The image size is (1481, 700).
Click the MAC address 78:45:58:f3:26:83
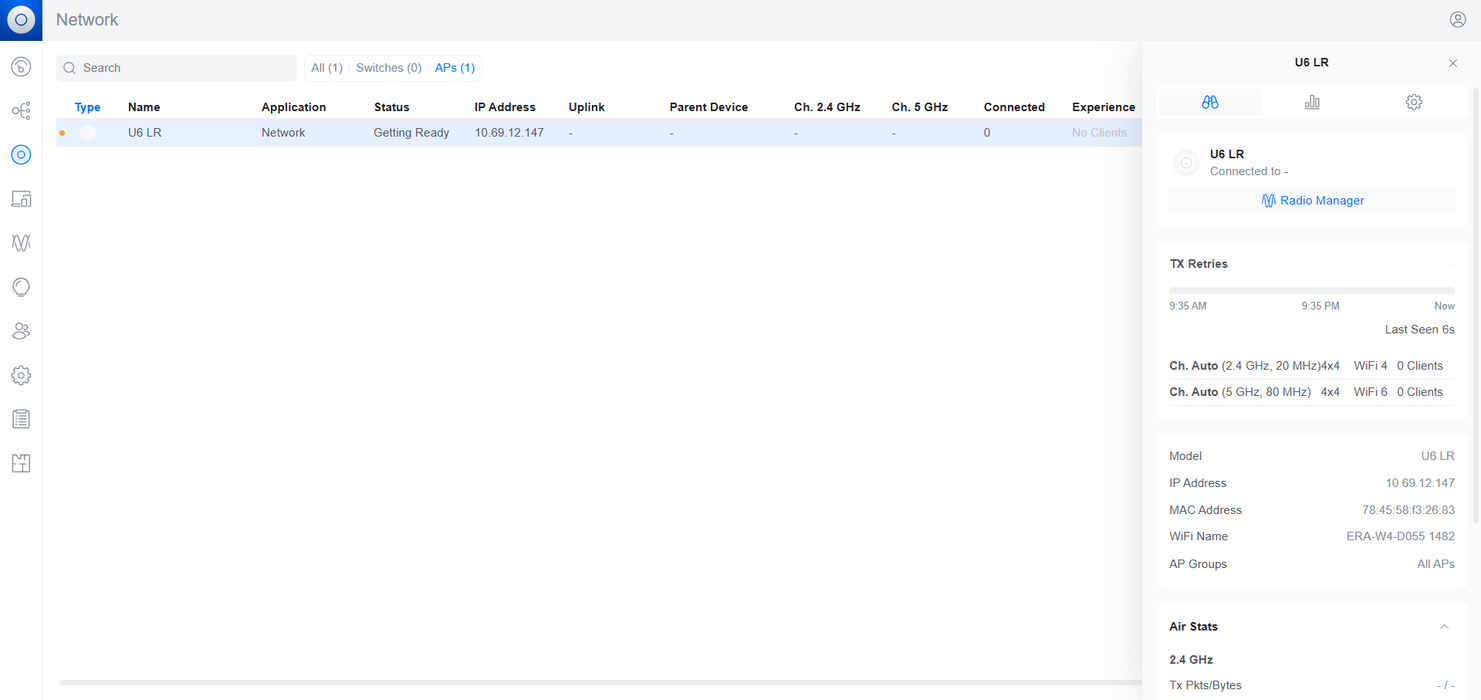[1408, 510]
